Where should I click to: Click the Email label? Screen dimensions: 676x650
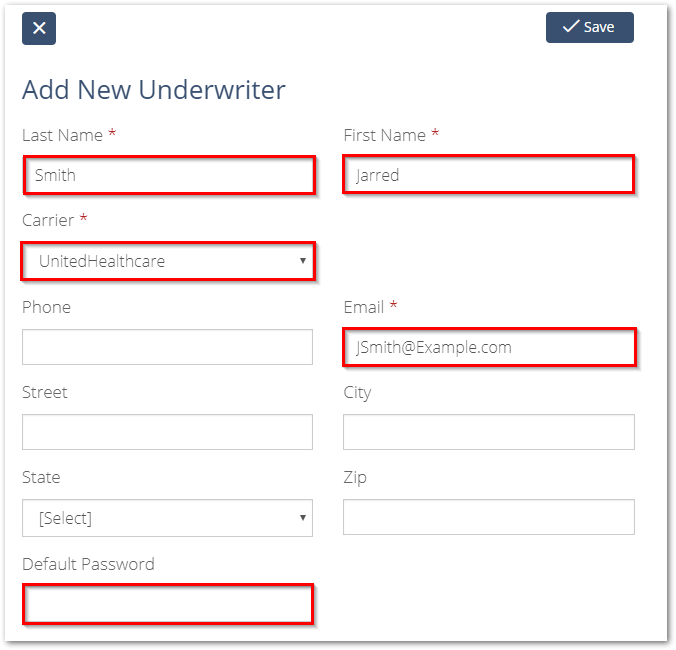coord(363,307)
